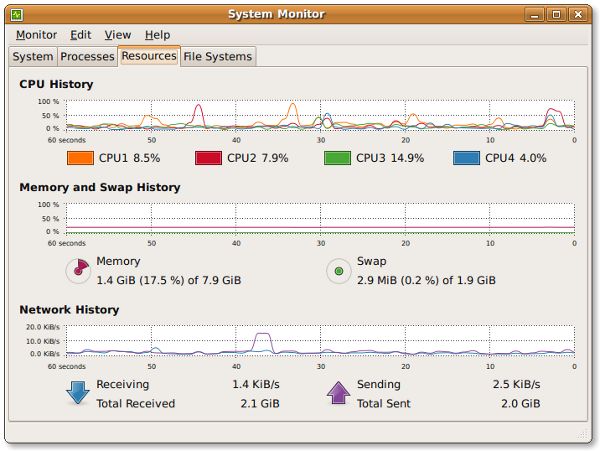Open the Edit menu
The height and width of the screenshot is (451, 600).
pos(80,35)
